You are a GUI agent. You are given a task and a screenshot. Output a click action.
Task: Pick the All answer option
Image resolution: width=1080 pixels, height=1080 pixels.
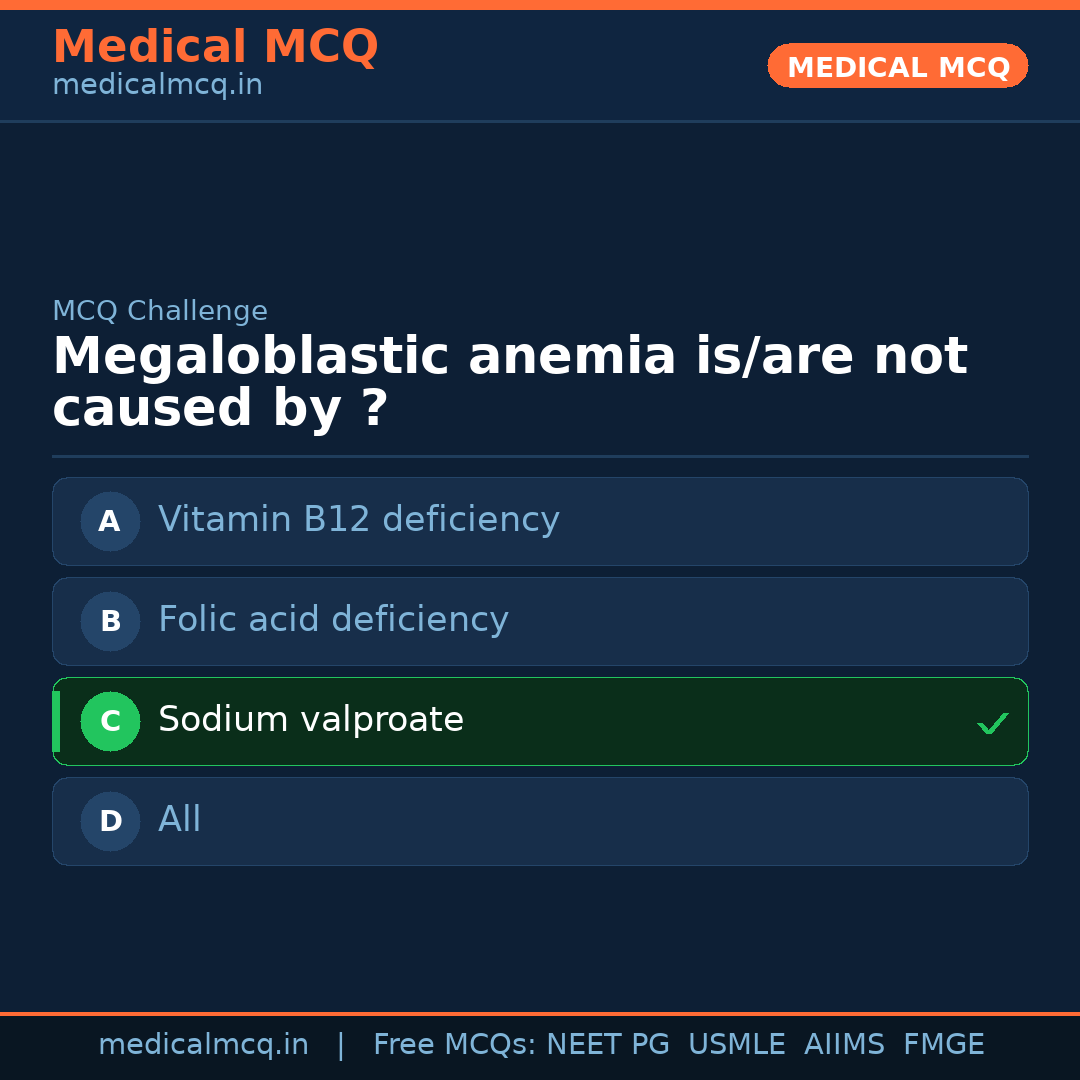click(x=180, y=820)
